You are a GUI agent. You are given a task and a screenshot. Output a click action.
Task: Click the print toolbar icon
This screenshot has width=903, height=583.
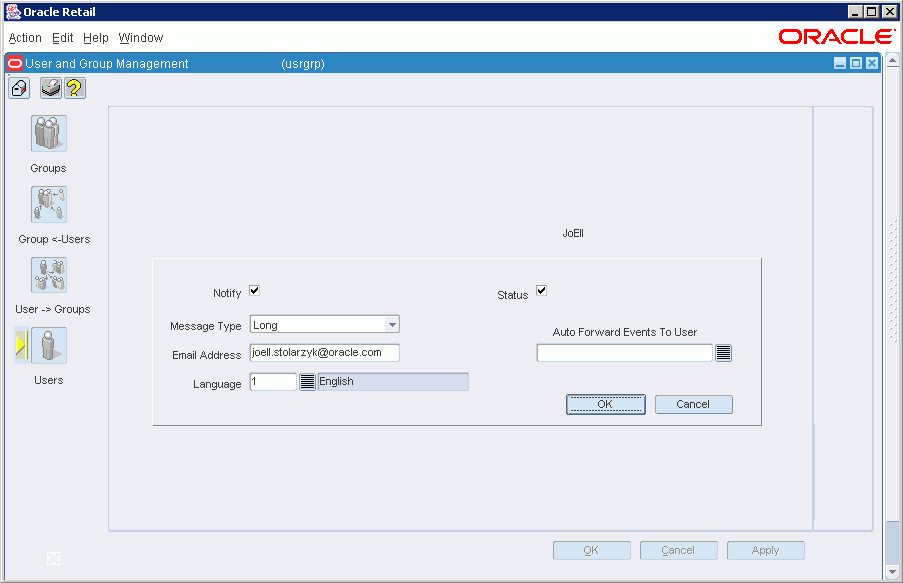click(51, 88)
